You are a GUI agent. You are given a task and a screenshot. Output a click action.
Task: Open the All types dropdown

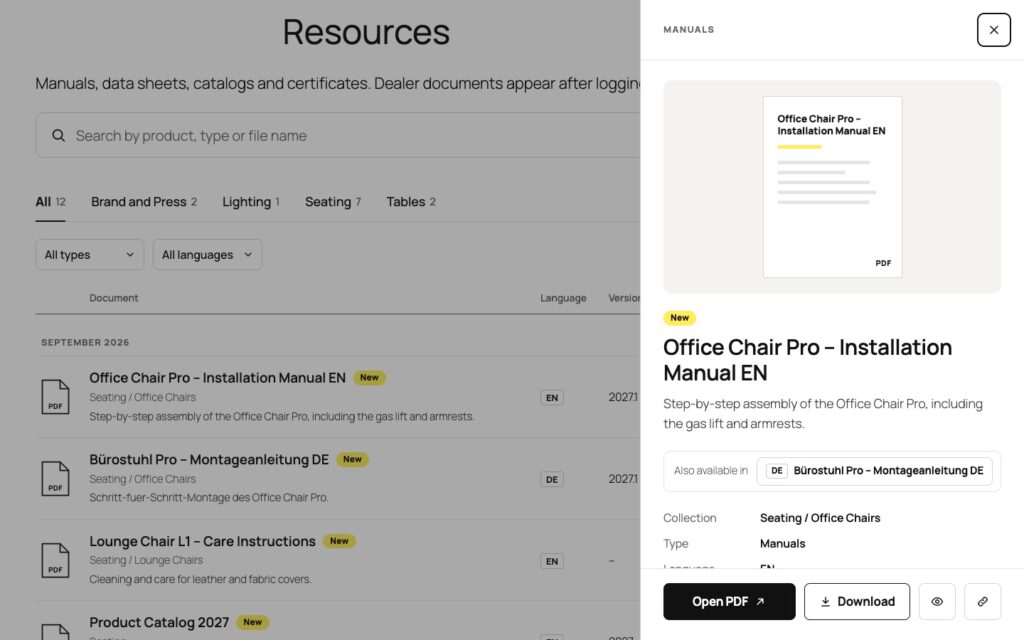tap(89, 255)
